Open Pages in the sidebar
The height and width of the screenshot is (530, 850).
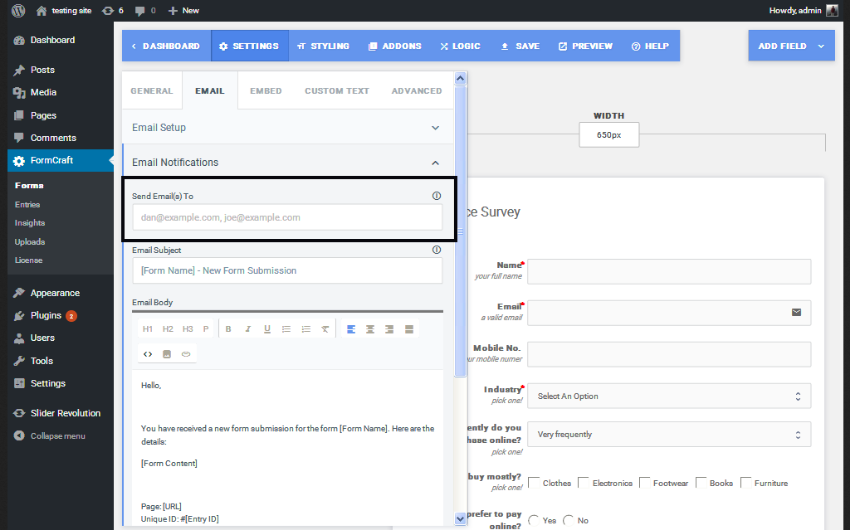click(43, 115)
